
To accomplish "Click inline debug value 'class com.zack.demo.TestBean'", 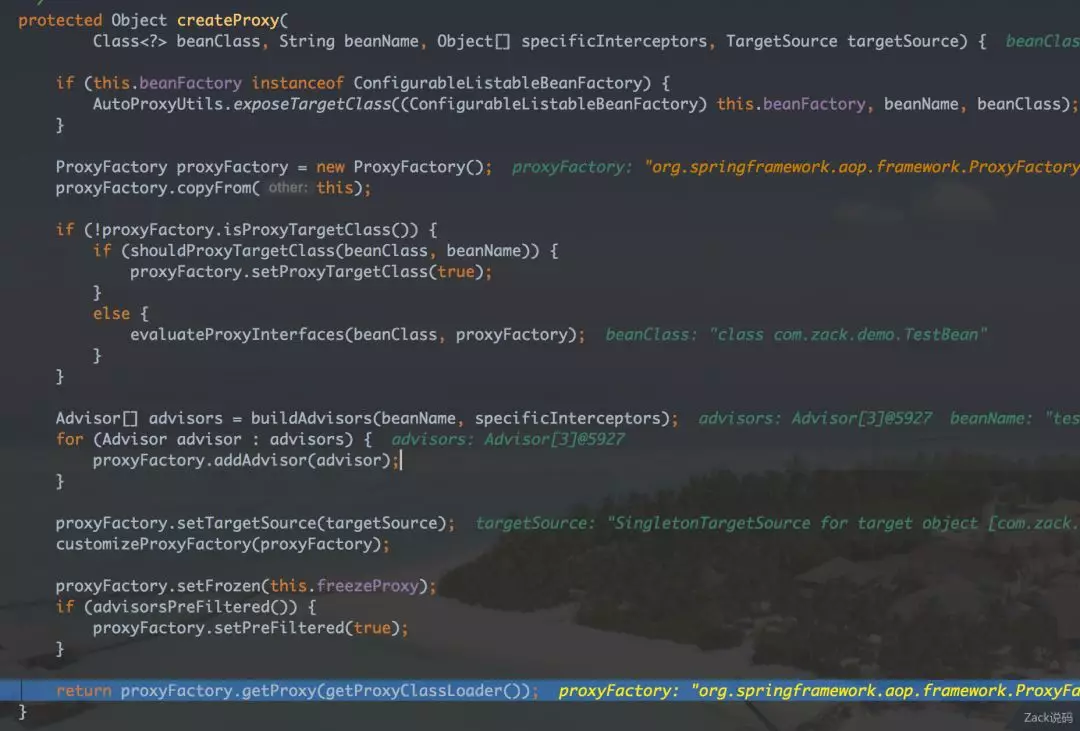I will [x=849, y=334].
